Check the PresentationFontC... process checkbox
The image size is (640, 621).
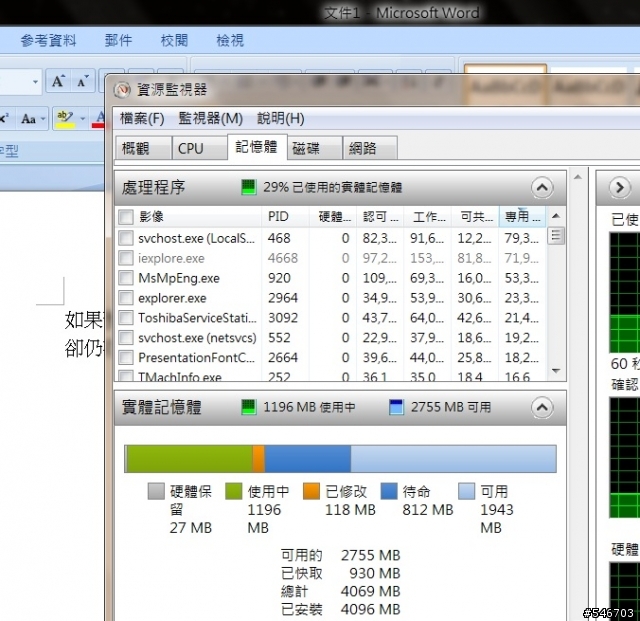coord(126,357)
